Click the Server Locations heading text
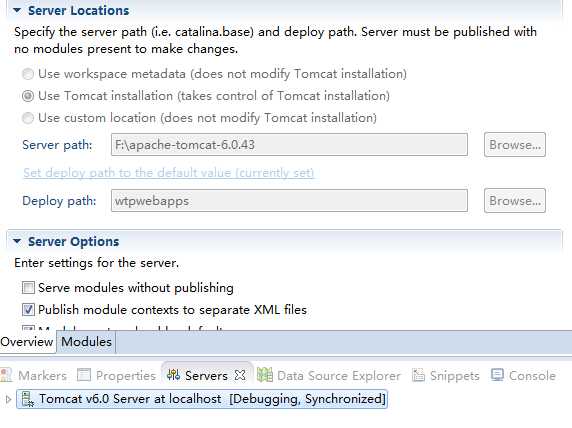Screen dimensions: 572x428 [x=78, y=11]
